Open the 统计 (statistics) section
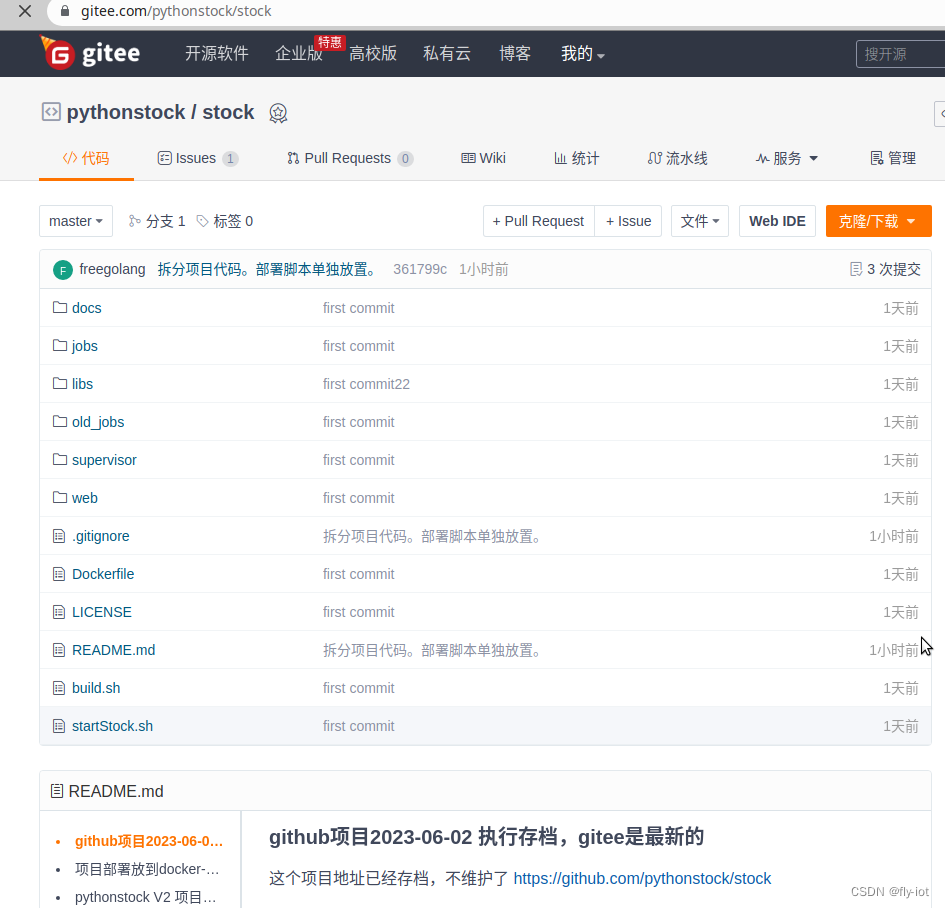Viewport: 945px width, 908px height. (x=576, y=158)
